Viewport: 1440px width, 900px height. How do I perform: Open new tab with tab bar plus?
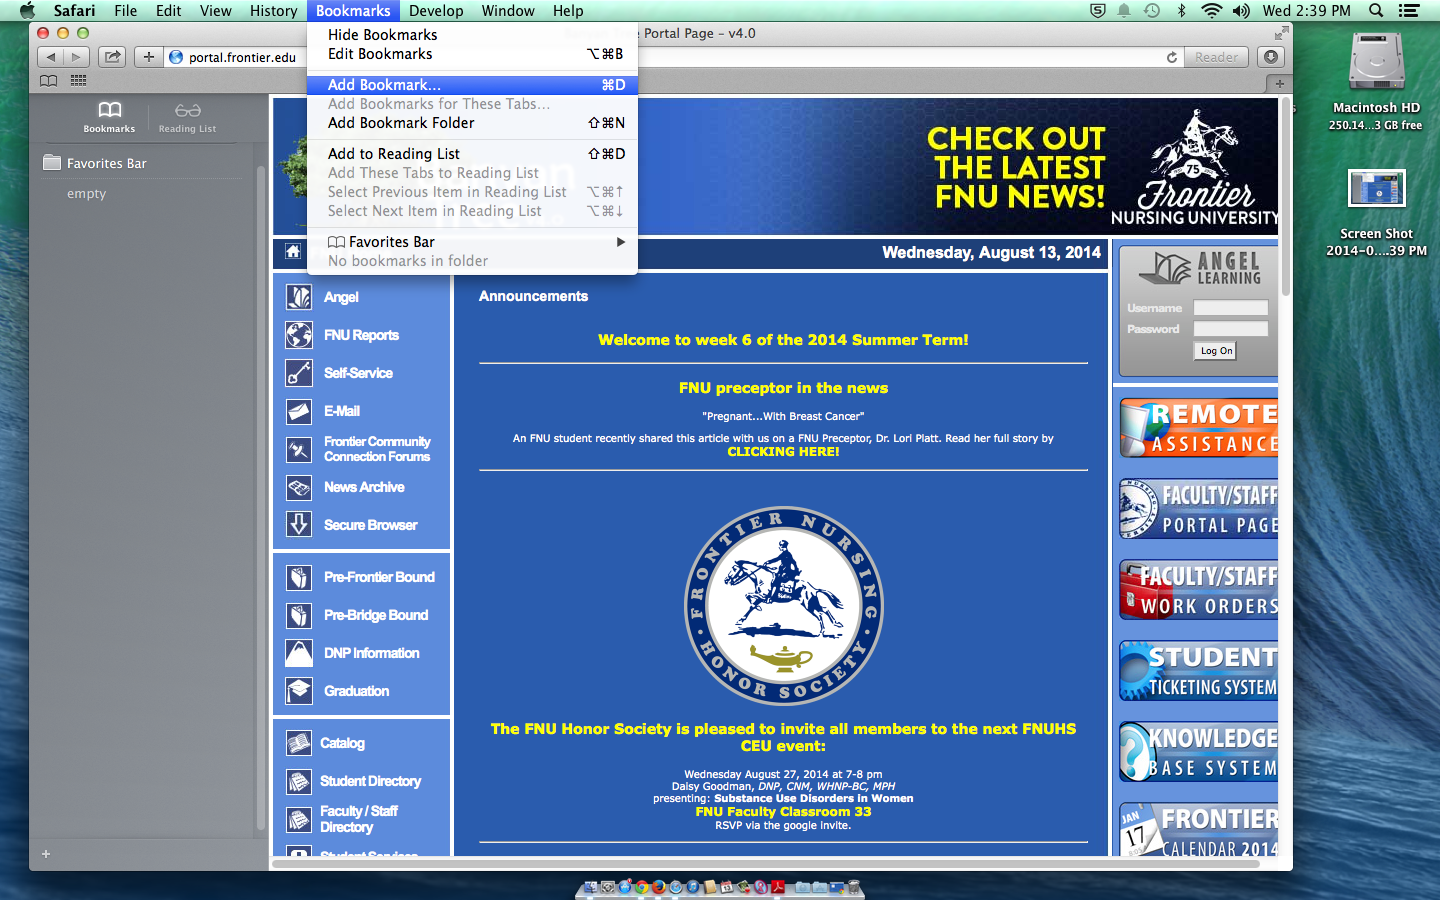click(1279, 83)
